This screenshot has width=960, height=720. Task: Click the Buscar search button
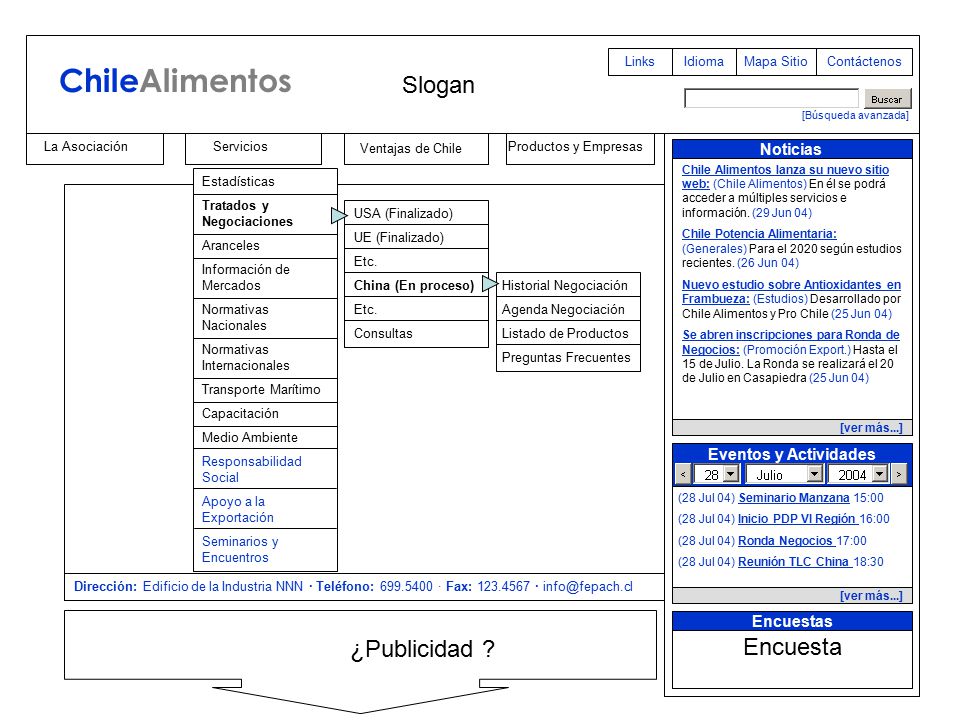[887, 99]
